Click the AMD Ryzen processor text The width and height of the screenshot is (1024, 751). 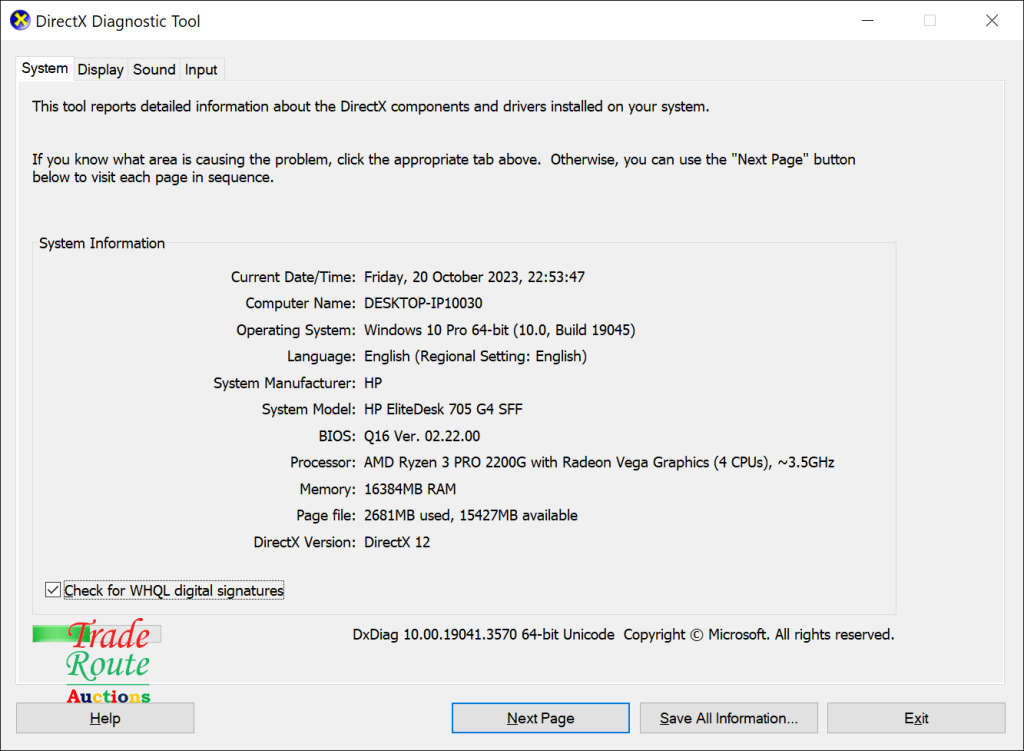pyautogui.click(x=598, y=463)
